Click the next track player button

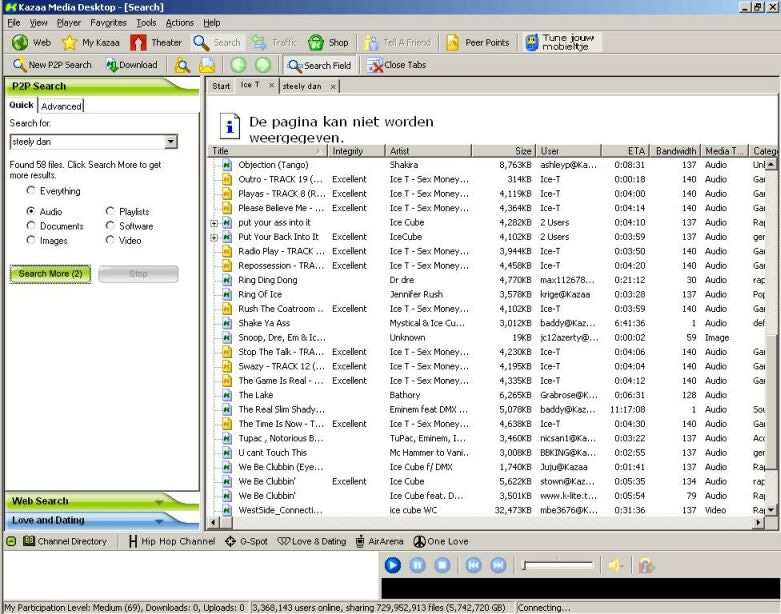coord(498,565)
